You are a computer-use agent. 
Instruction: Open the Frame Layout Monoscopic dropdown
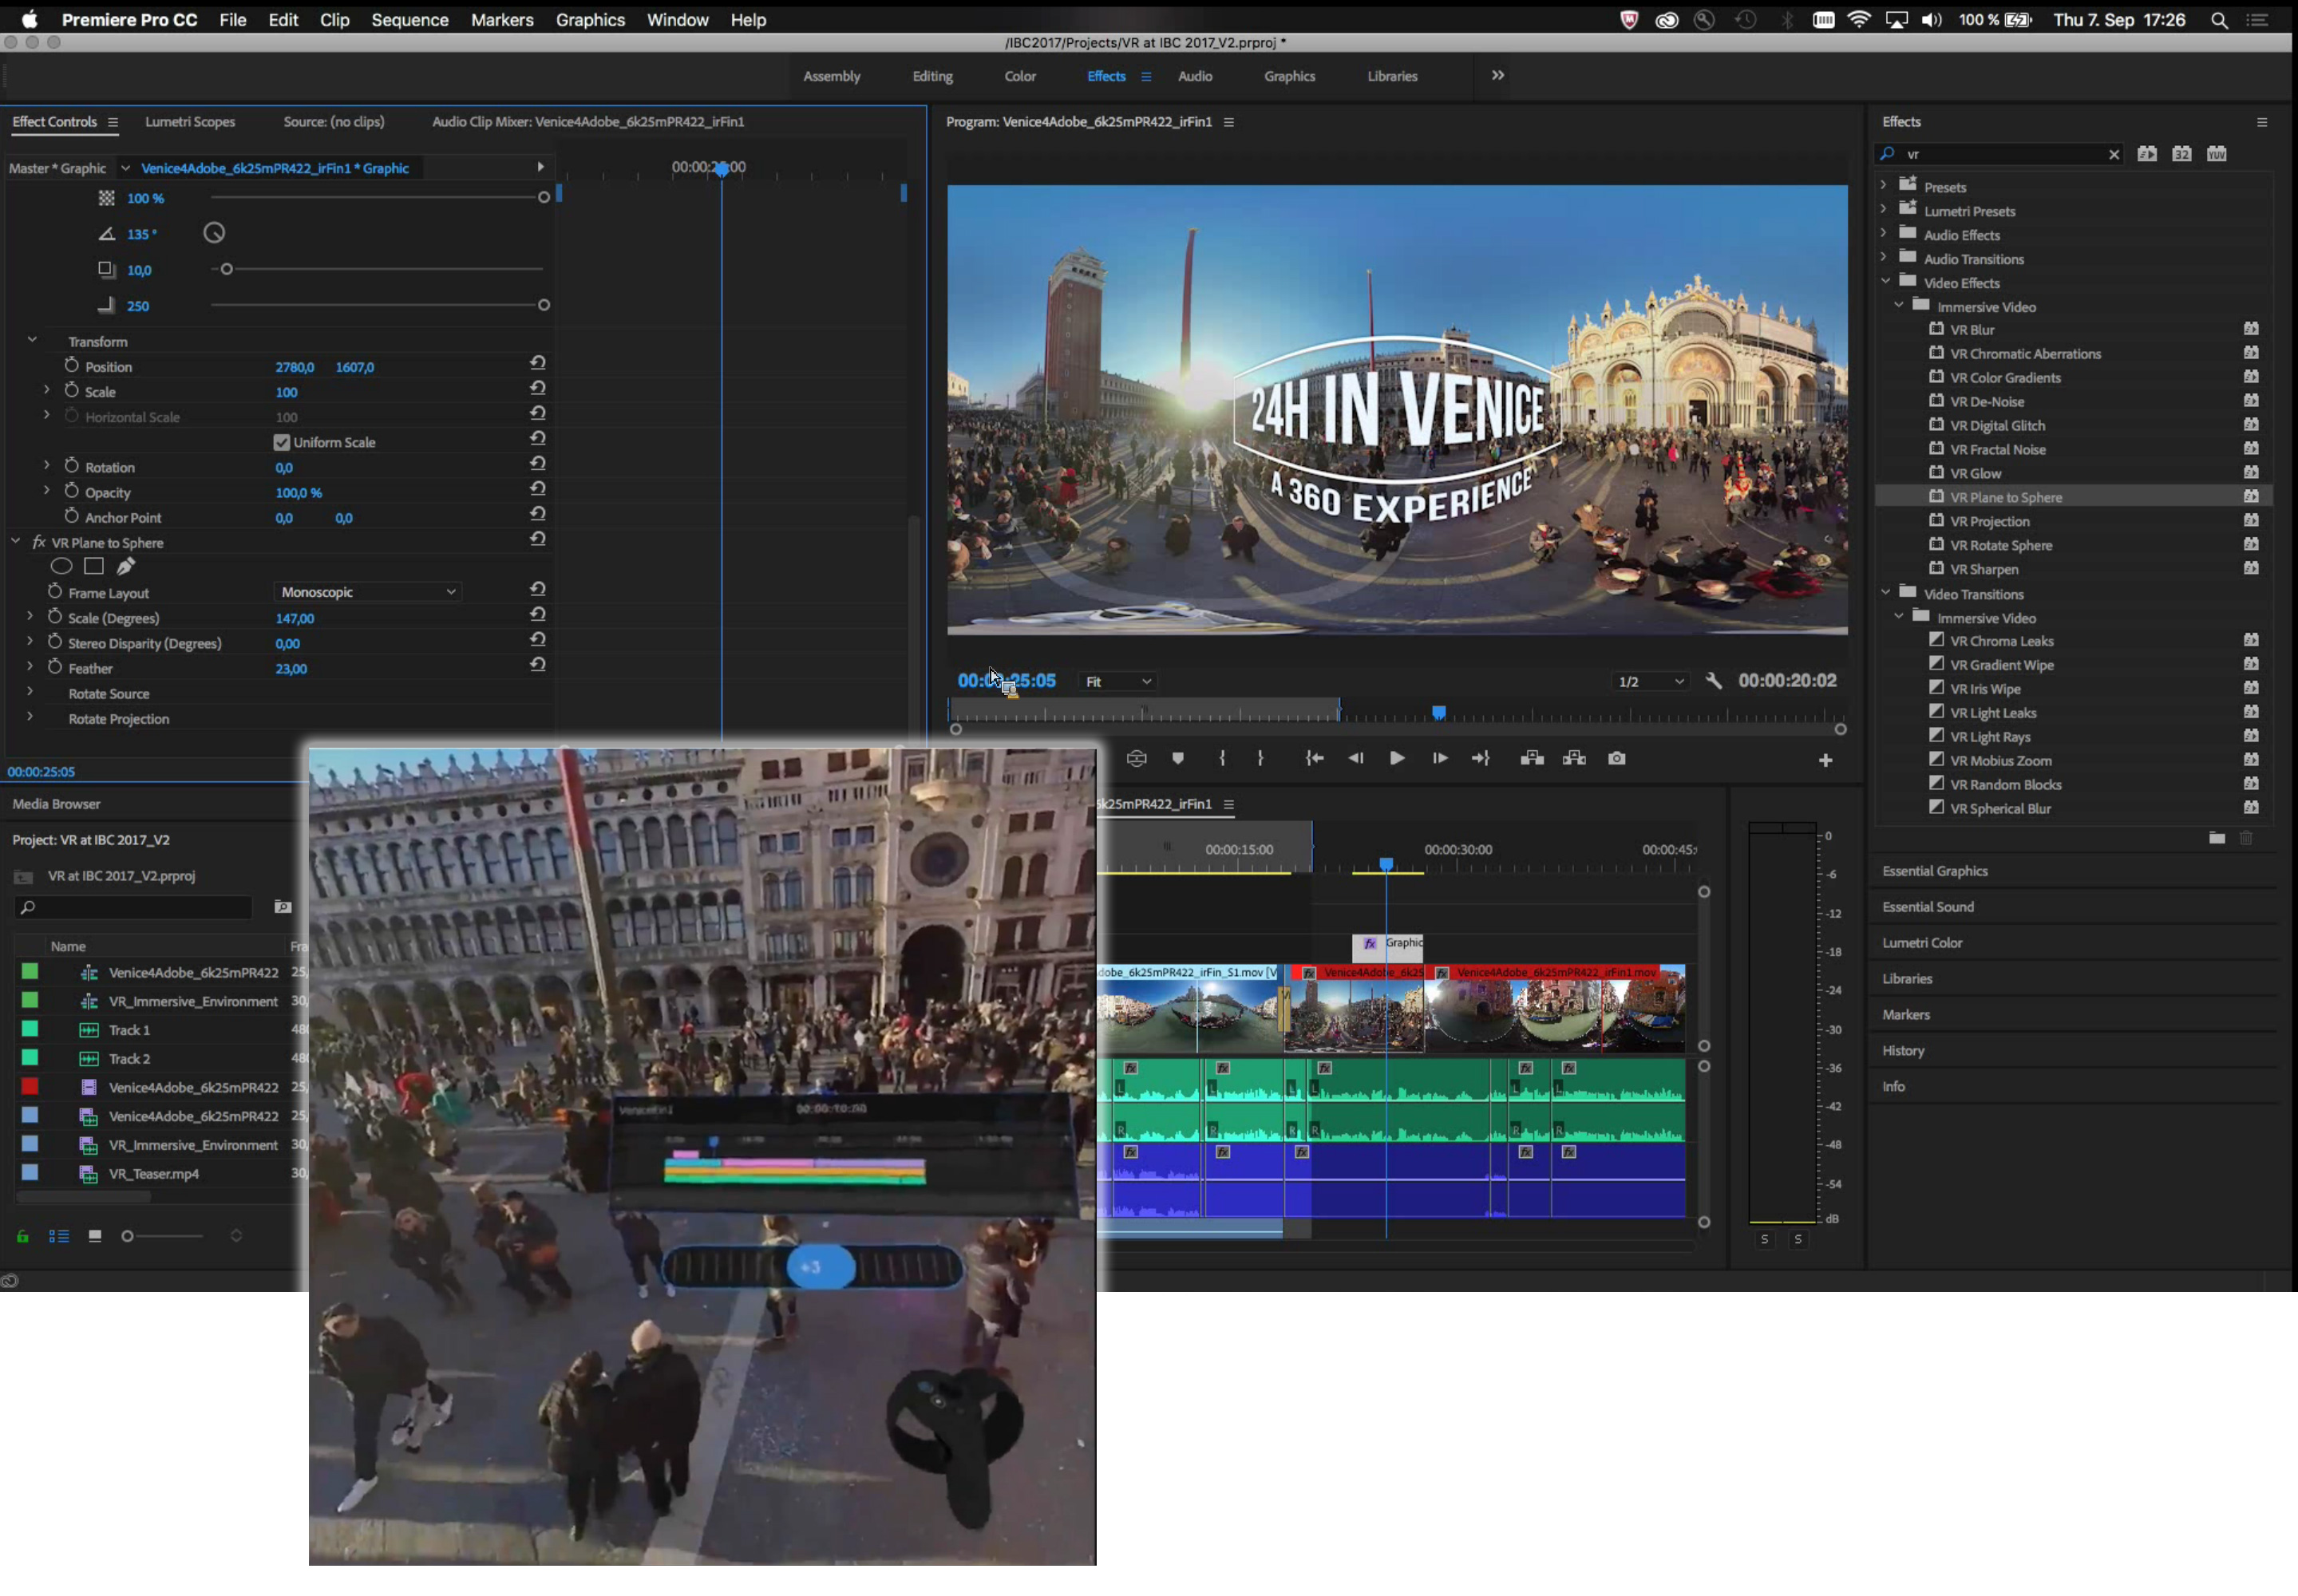(x=368, y=592)
